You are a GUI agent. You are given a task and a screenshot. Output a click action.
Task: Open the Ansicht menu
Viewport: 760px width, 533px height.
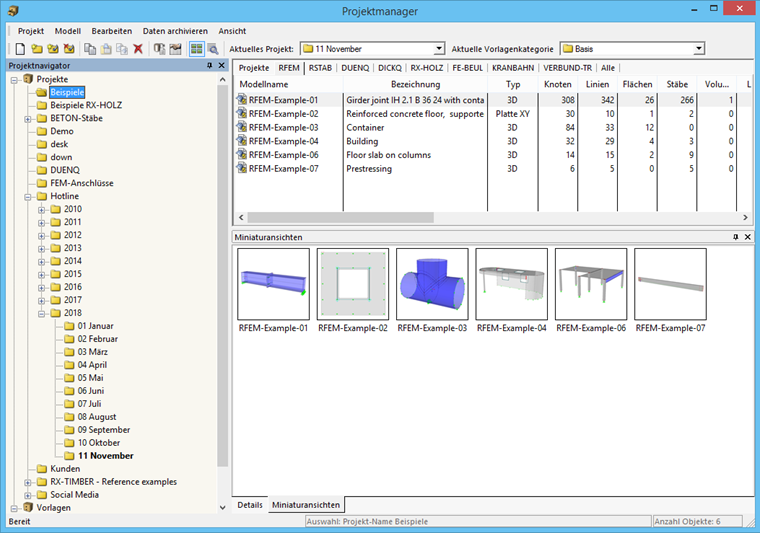(x=232, y=31)
